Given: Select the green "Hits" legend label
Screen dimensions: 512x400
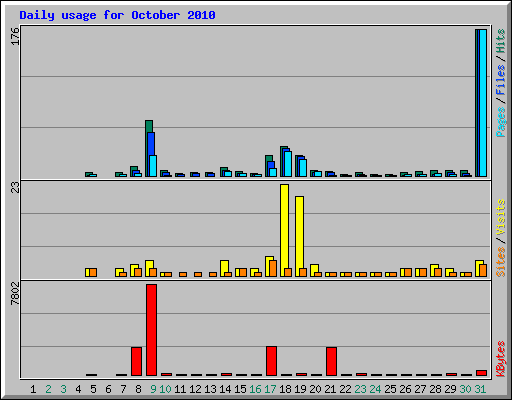Looking at the screenshot, I should pos(500,41).
